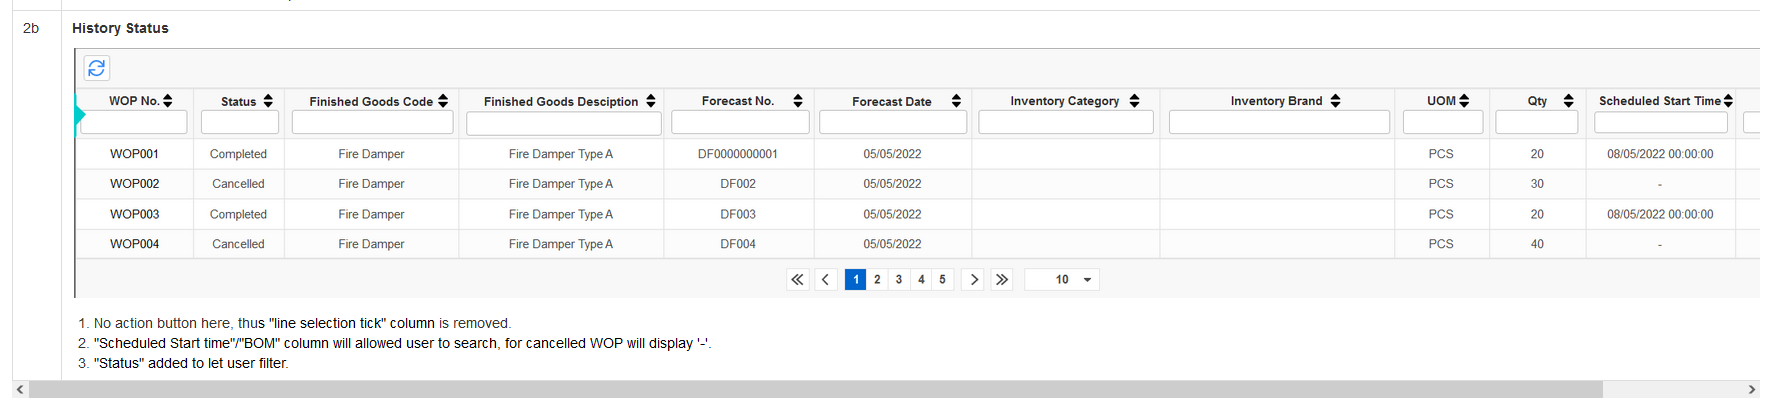Focus the Scheduled Start Time filter field
The width and height of the screenshot is (1779, 400).
pos(1661,122)
